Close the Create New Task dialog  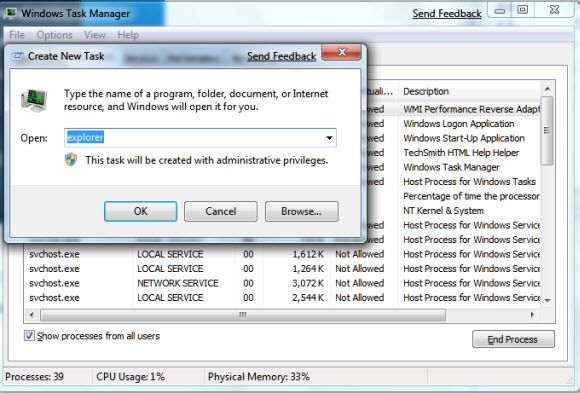tap(342, 53)
